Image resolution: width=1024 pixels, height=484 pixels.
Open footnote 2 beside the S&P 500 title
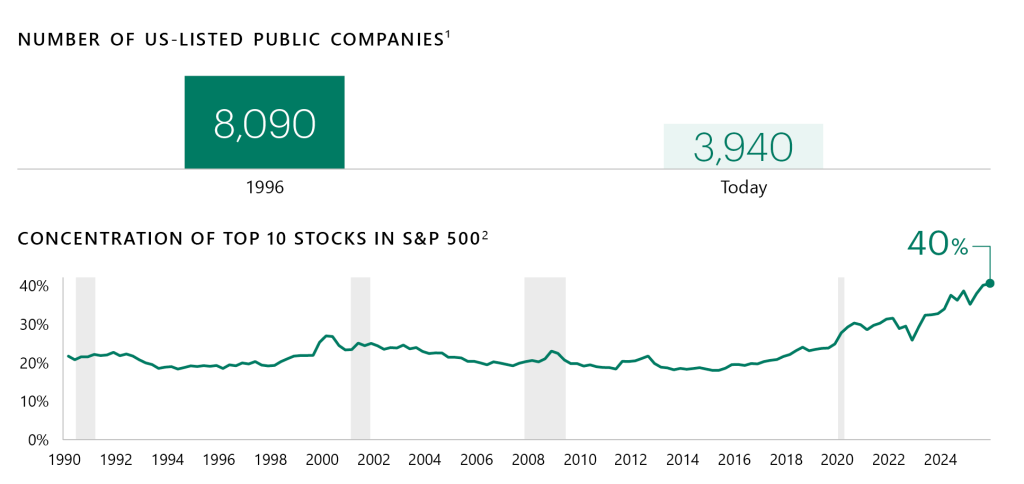pos(485,234)
